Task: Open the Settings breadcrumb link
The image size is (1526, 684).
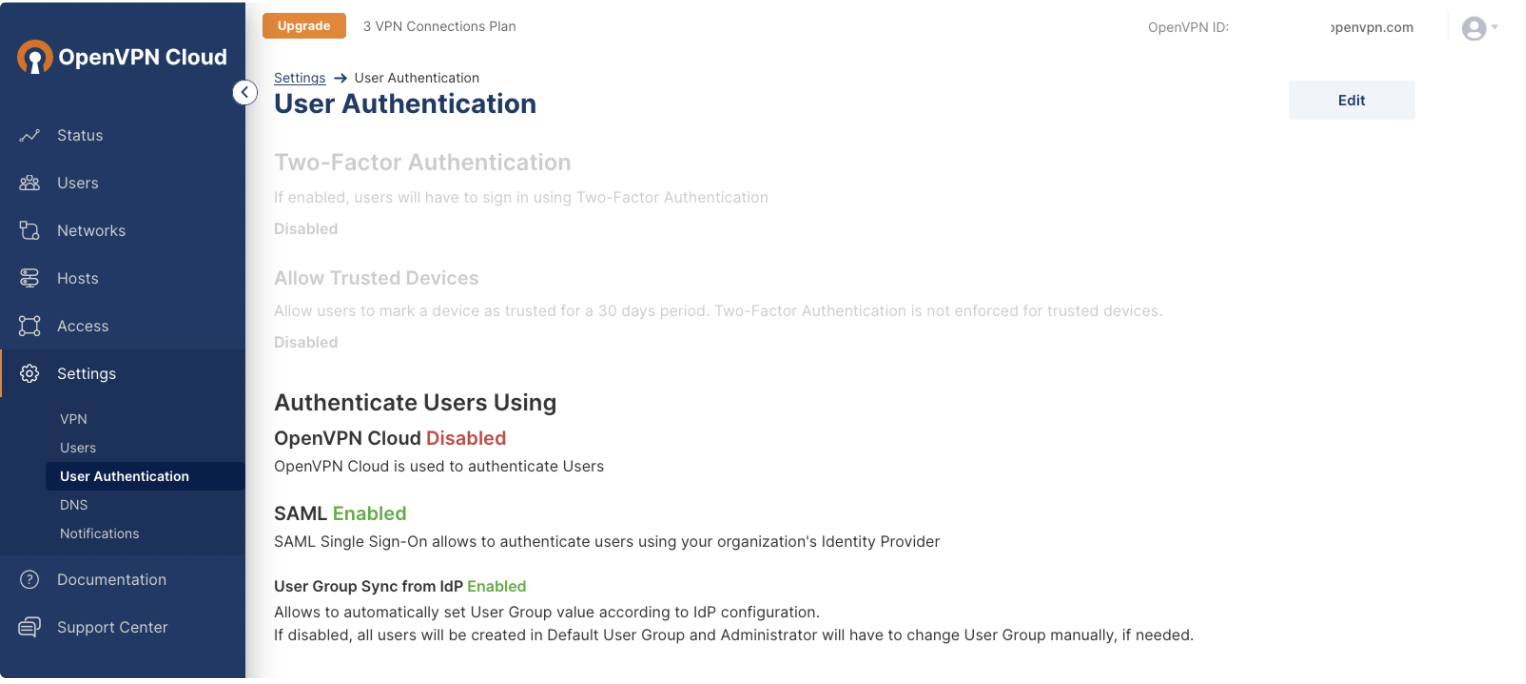Action: (x=299, y=77)
